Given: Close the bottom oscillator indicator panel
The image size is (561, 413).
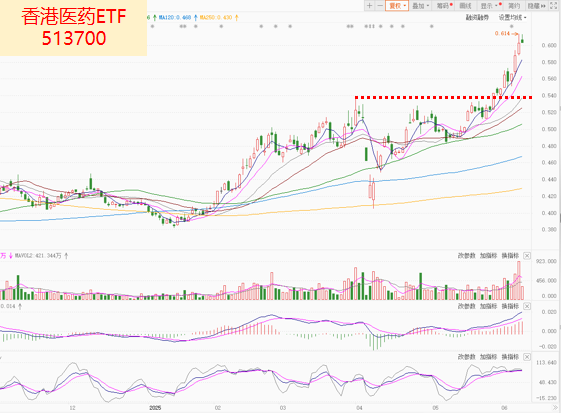Looking at the screenshot, I should click(x=527, y=357).
